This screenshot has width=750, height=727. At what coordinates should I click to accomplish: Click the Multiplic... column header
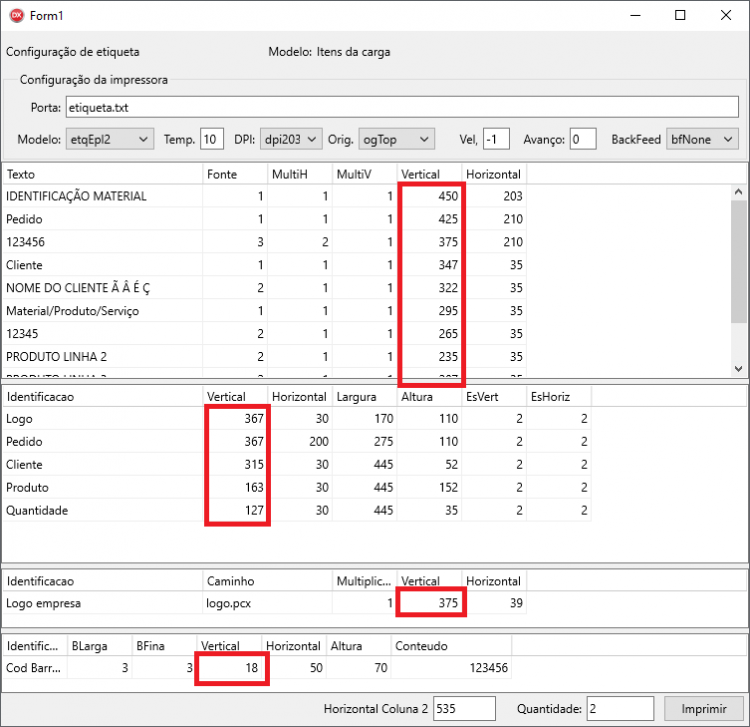tap(364, 582)
